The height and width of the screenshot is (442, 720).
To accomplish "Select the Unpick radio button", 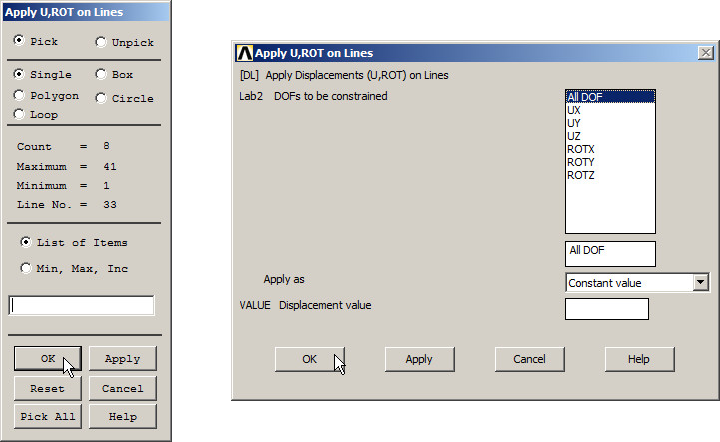I will click(x=101, y=42).
